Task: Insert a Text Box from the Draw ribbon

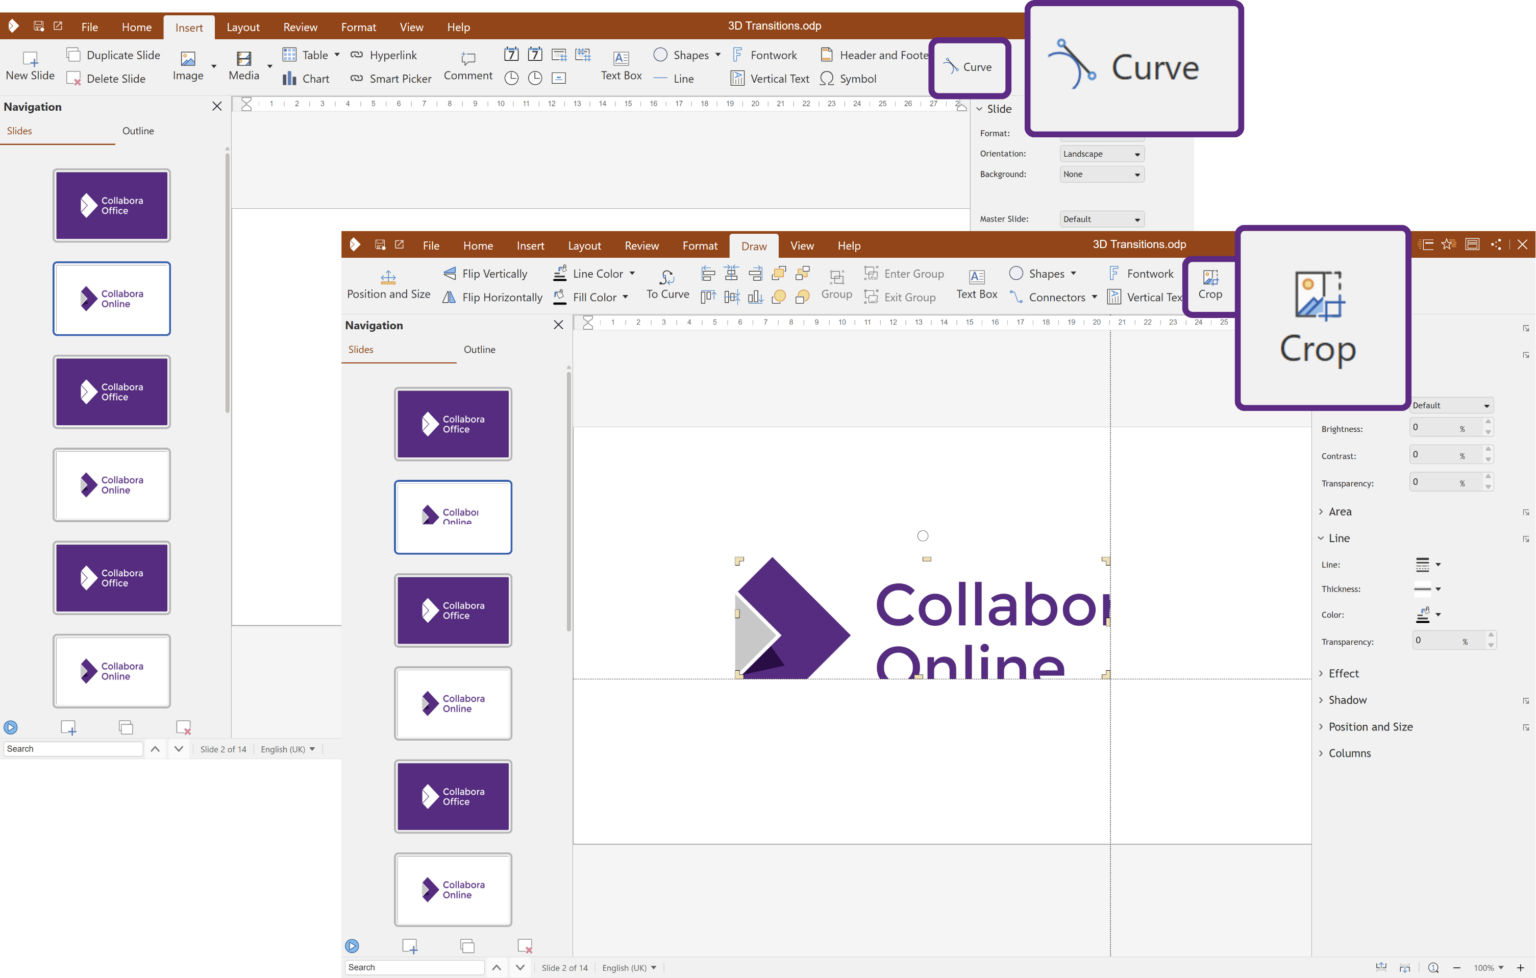Action: click(x=977, y=285)
